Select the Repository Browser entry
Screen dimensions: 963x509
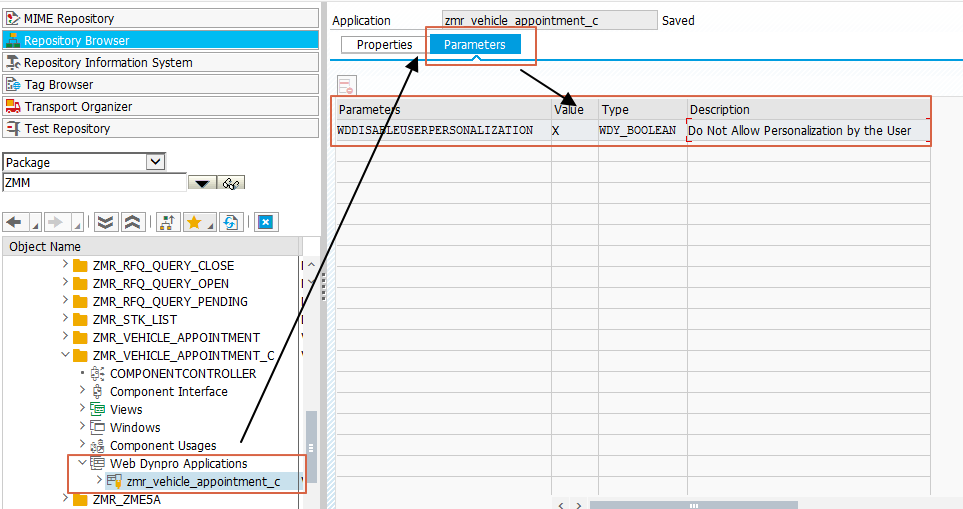[160, 41]
